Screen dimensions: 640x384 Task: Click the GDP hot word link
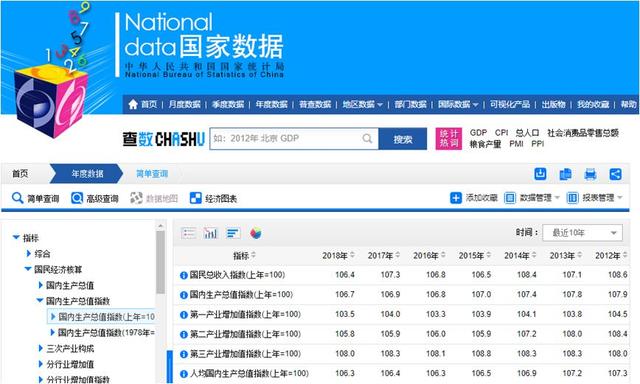478,133
